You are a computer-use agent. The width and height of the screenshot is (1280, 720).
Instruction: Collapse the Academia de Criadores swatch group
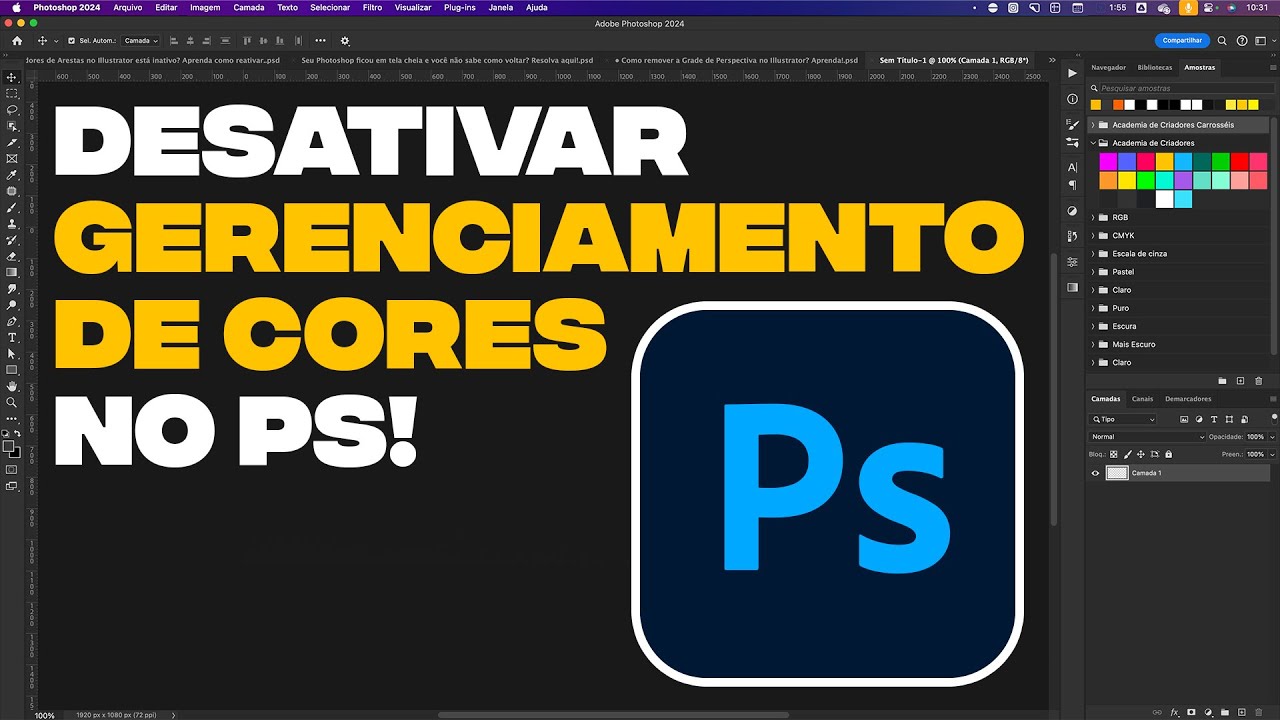(1093, 143)
